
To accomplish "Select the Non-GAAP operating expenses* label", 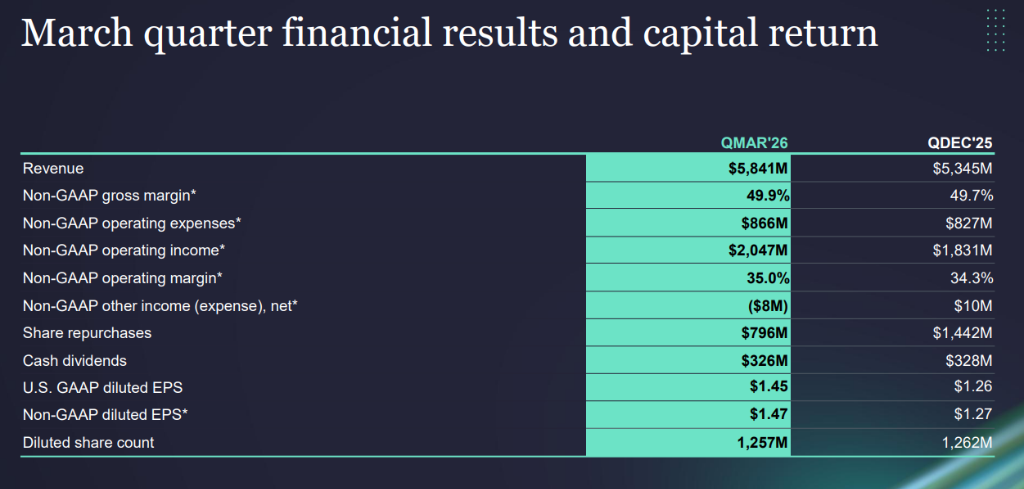I will tap(132, 223).
